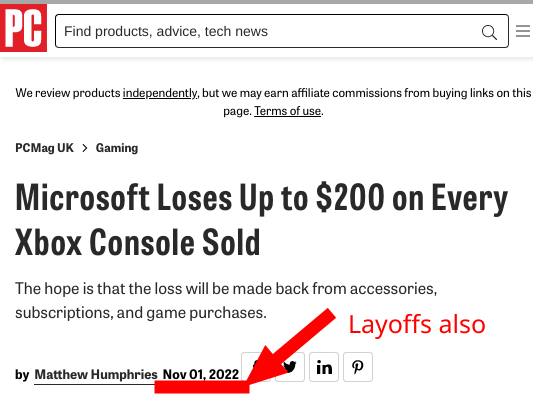The image size is (533, 417).
Task: Click the article subheading about accessories
Action: [226, 300]
